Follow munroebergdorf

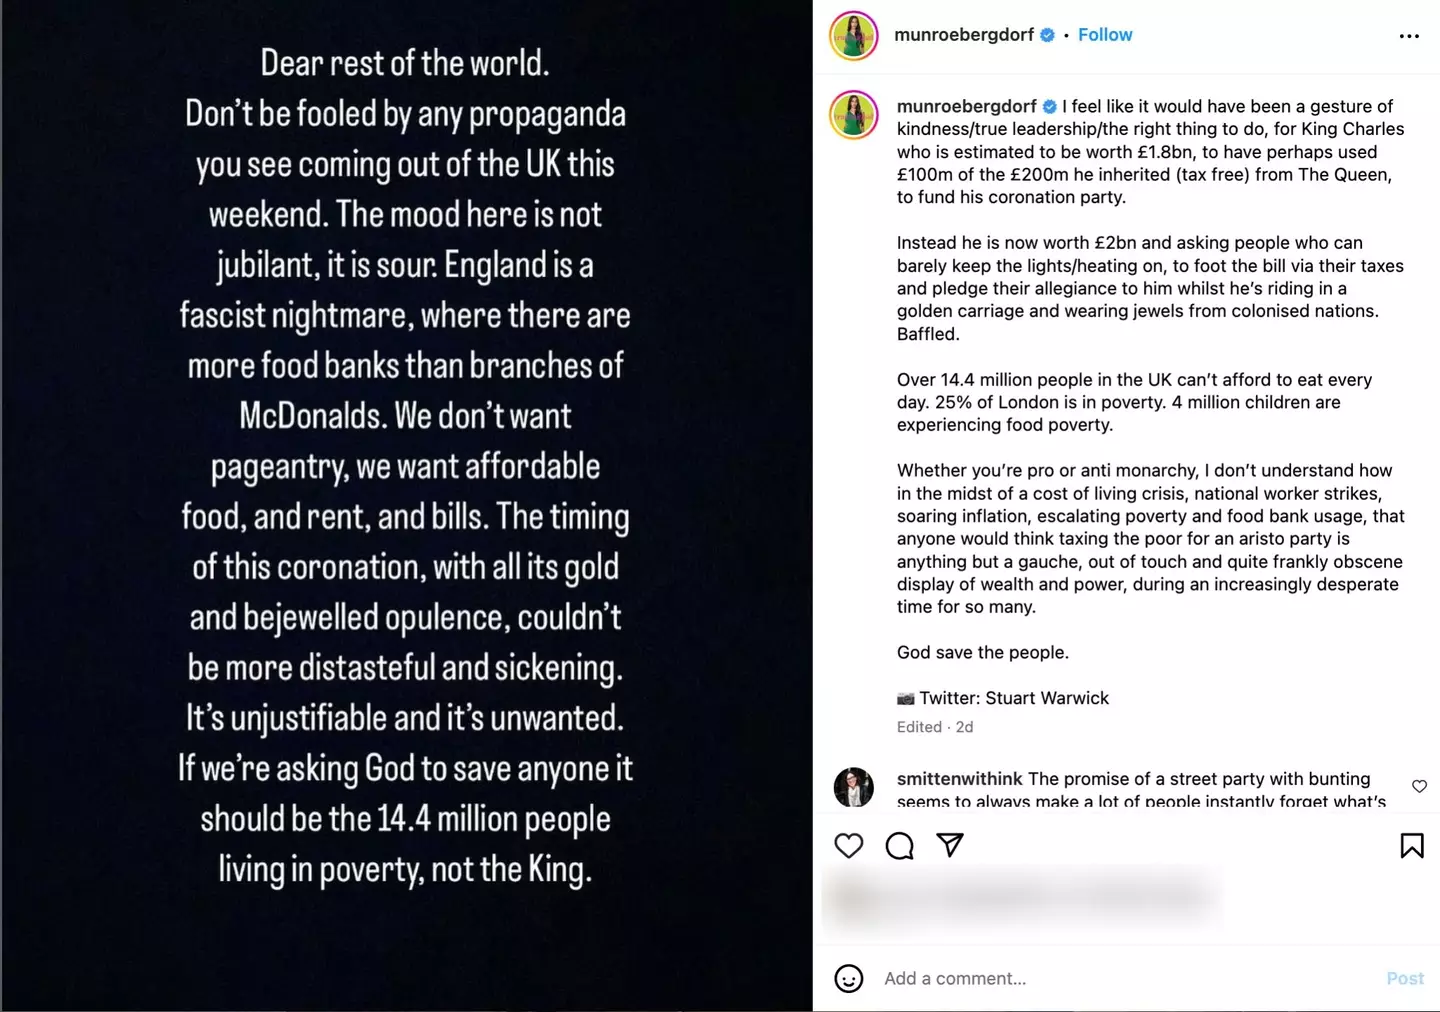(1105, 35)
